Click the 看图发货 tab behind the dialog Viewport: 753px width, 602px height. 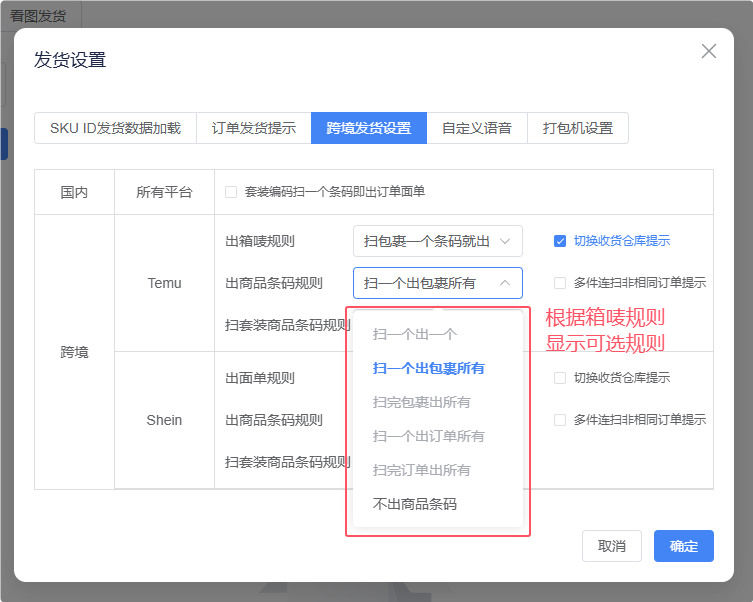[40, 15]
